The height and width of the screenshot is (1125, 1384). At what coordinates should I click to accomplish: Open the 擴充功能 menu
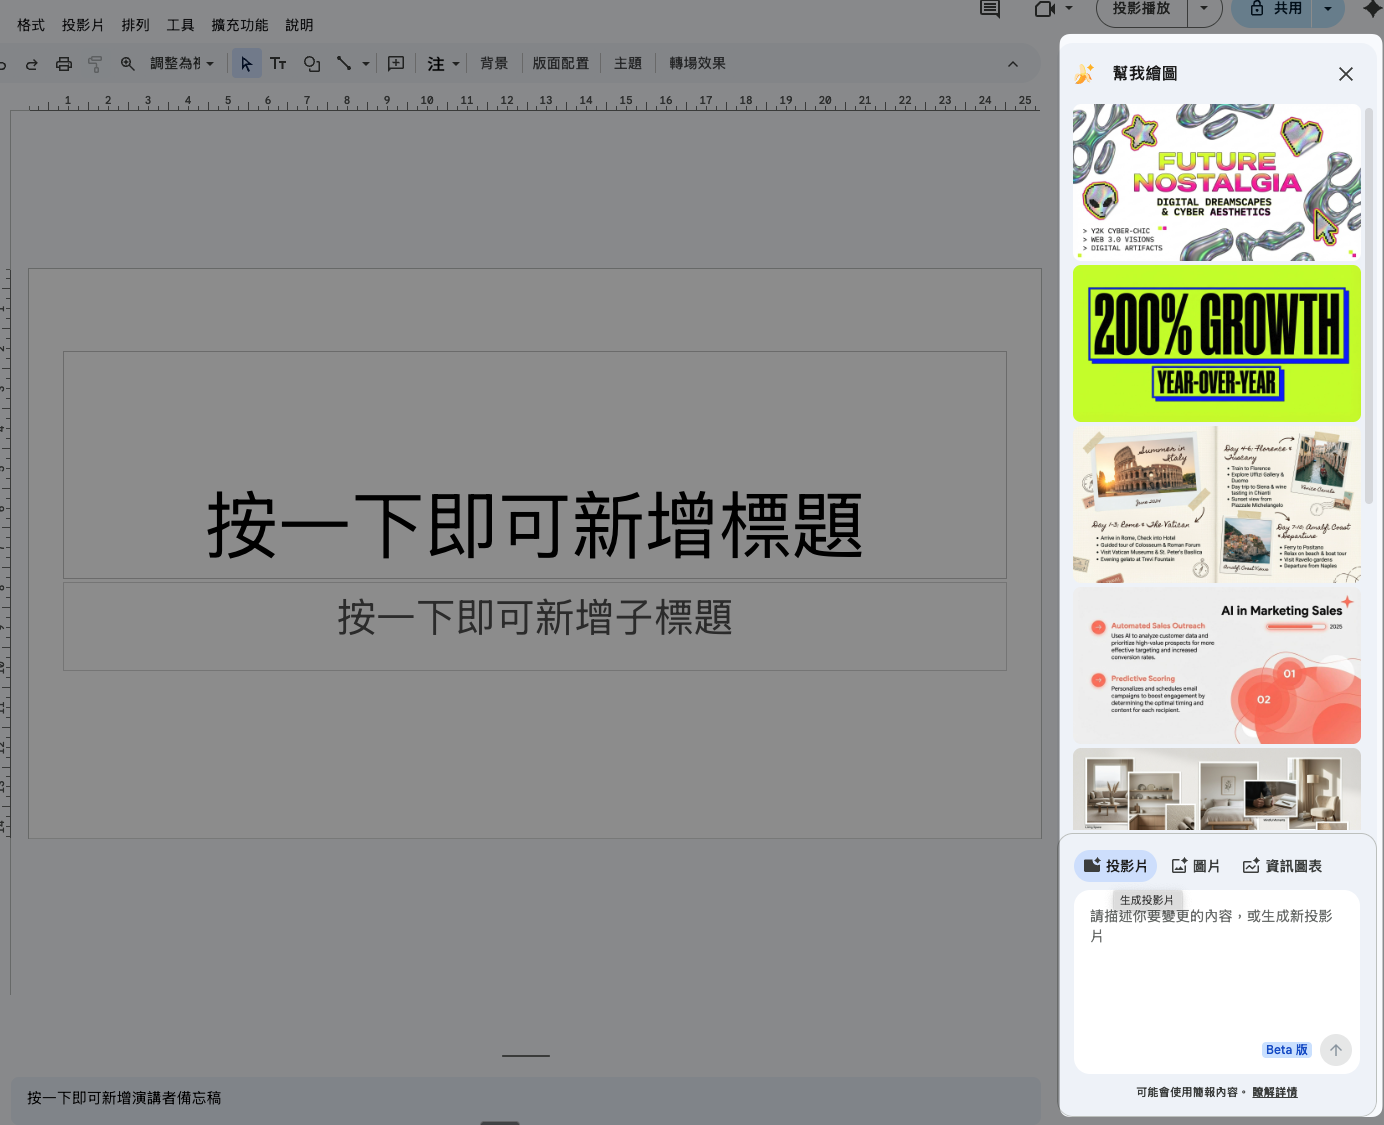click(240, 25)
